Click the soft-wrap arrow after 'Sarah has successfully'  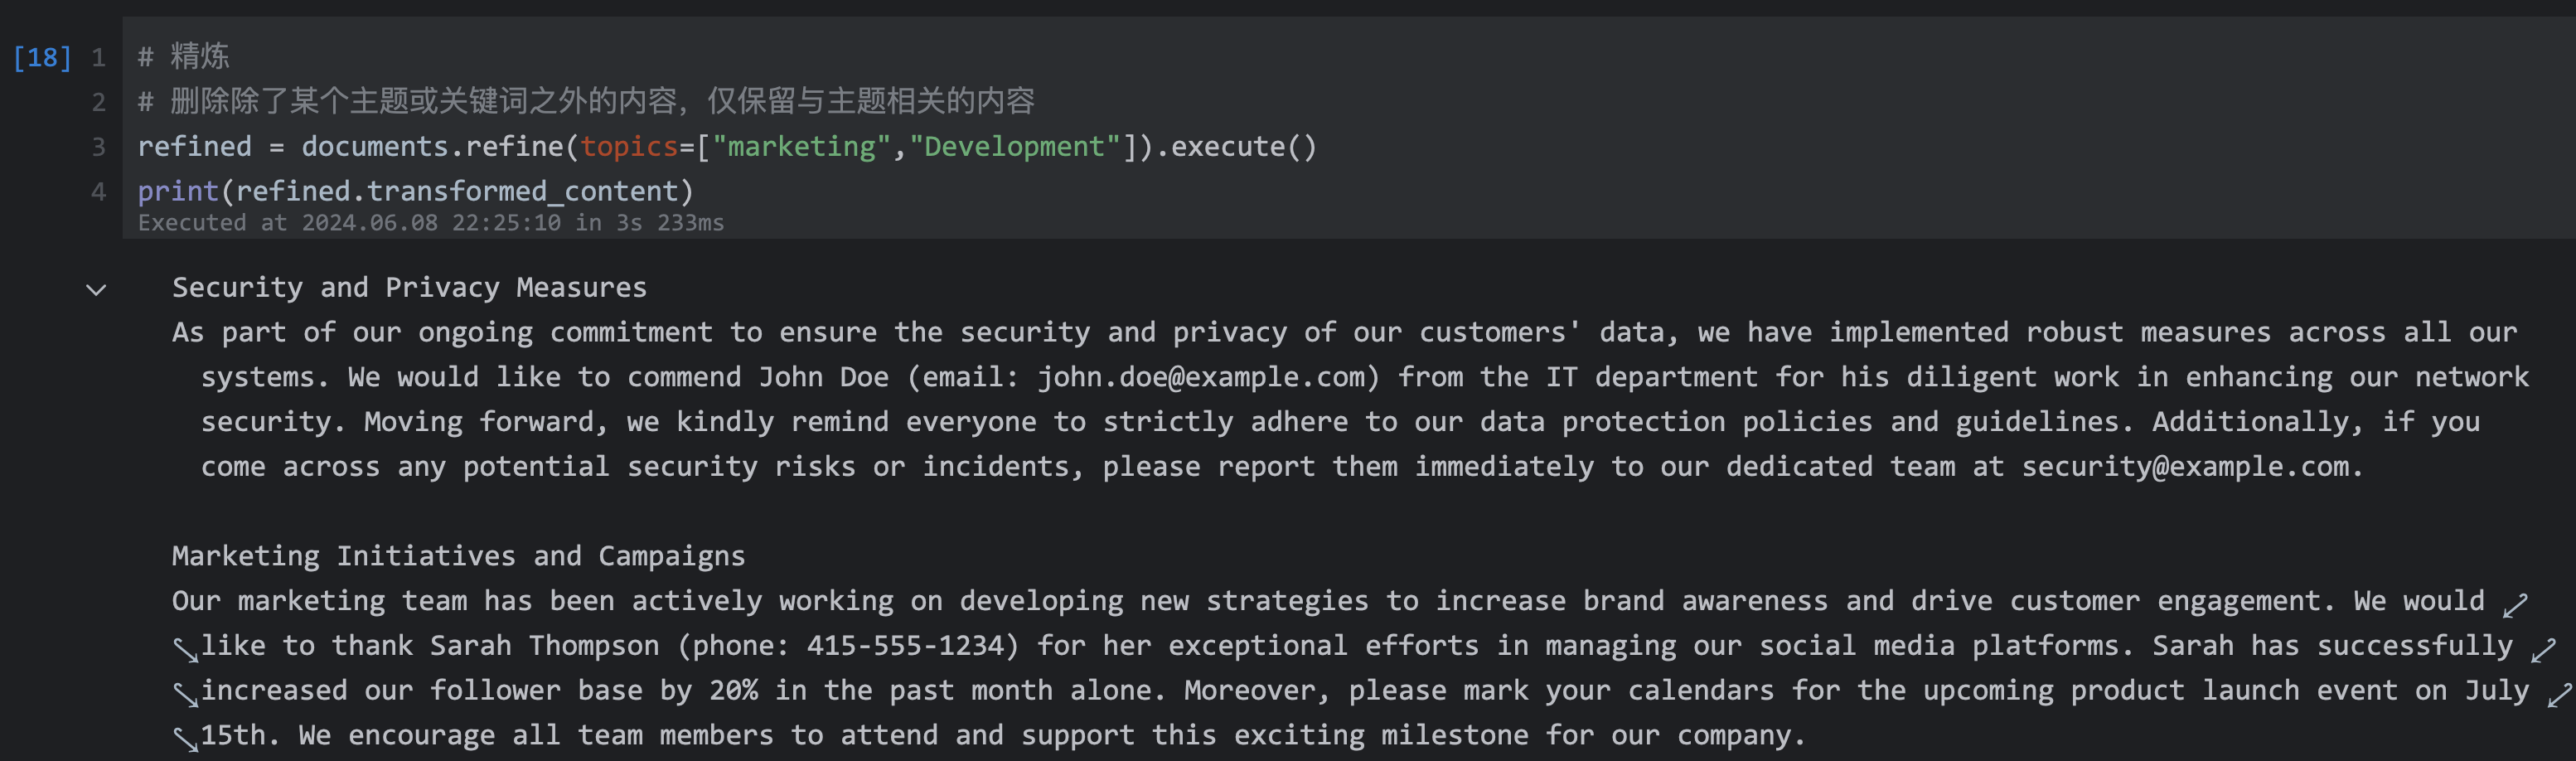(2542, 650)
